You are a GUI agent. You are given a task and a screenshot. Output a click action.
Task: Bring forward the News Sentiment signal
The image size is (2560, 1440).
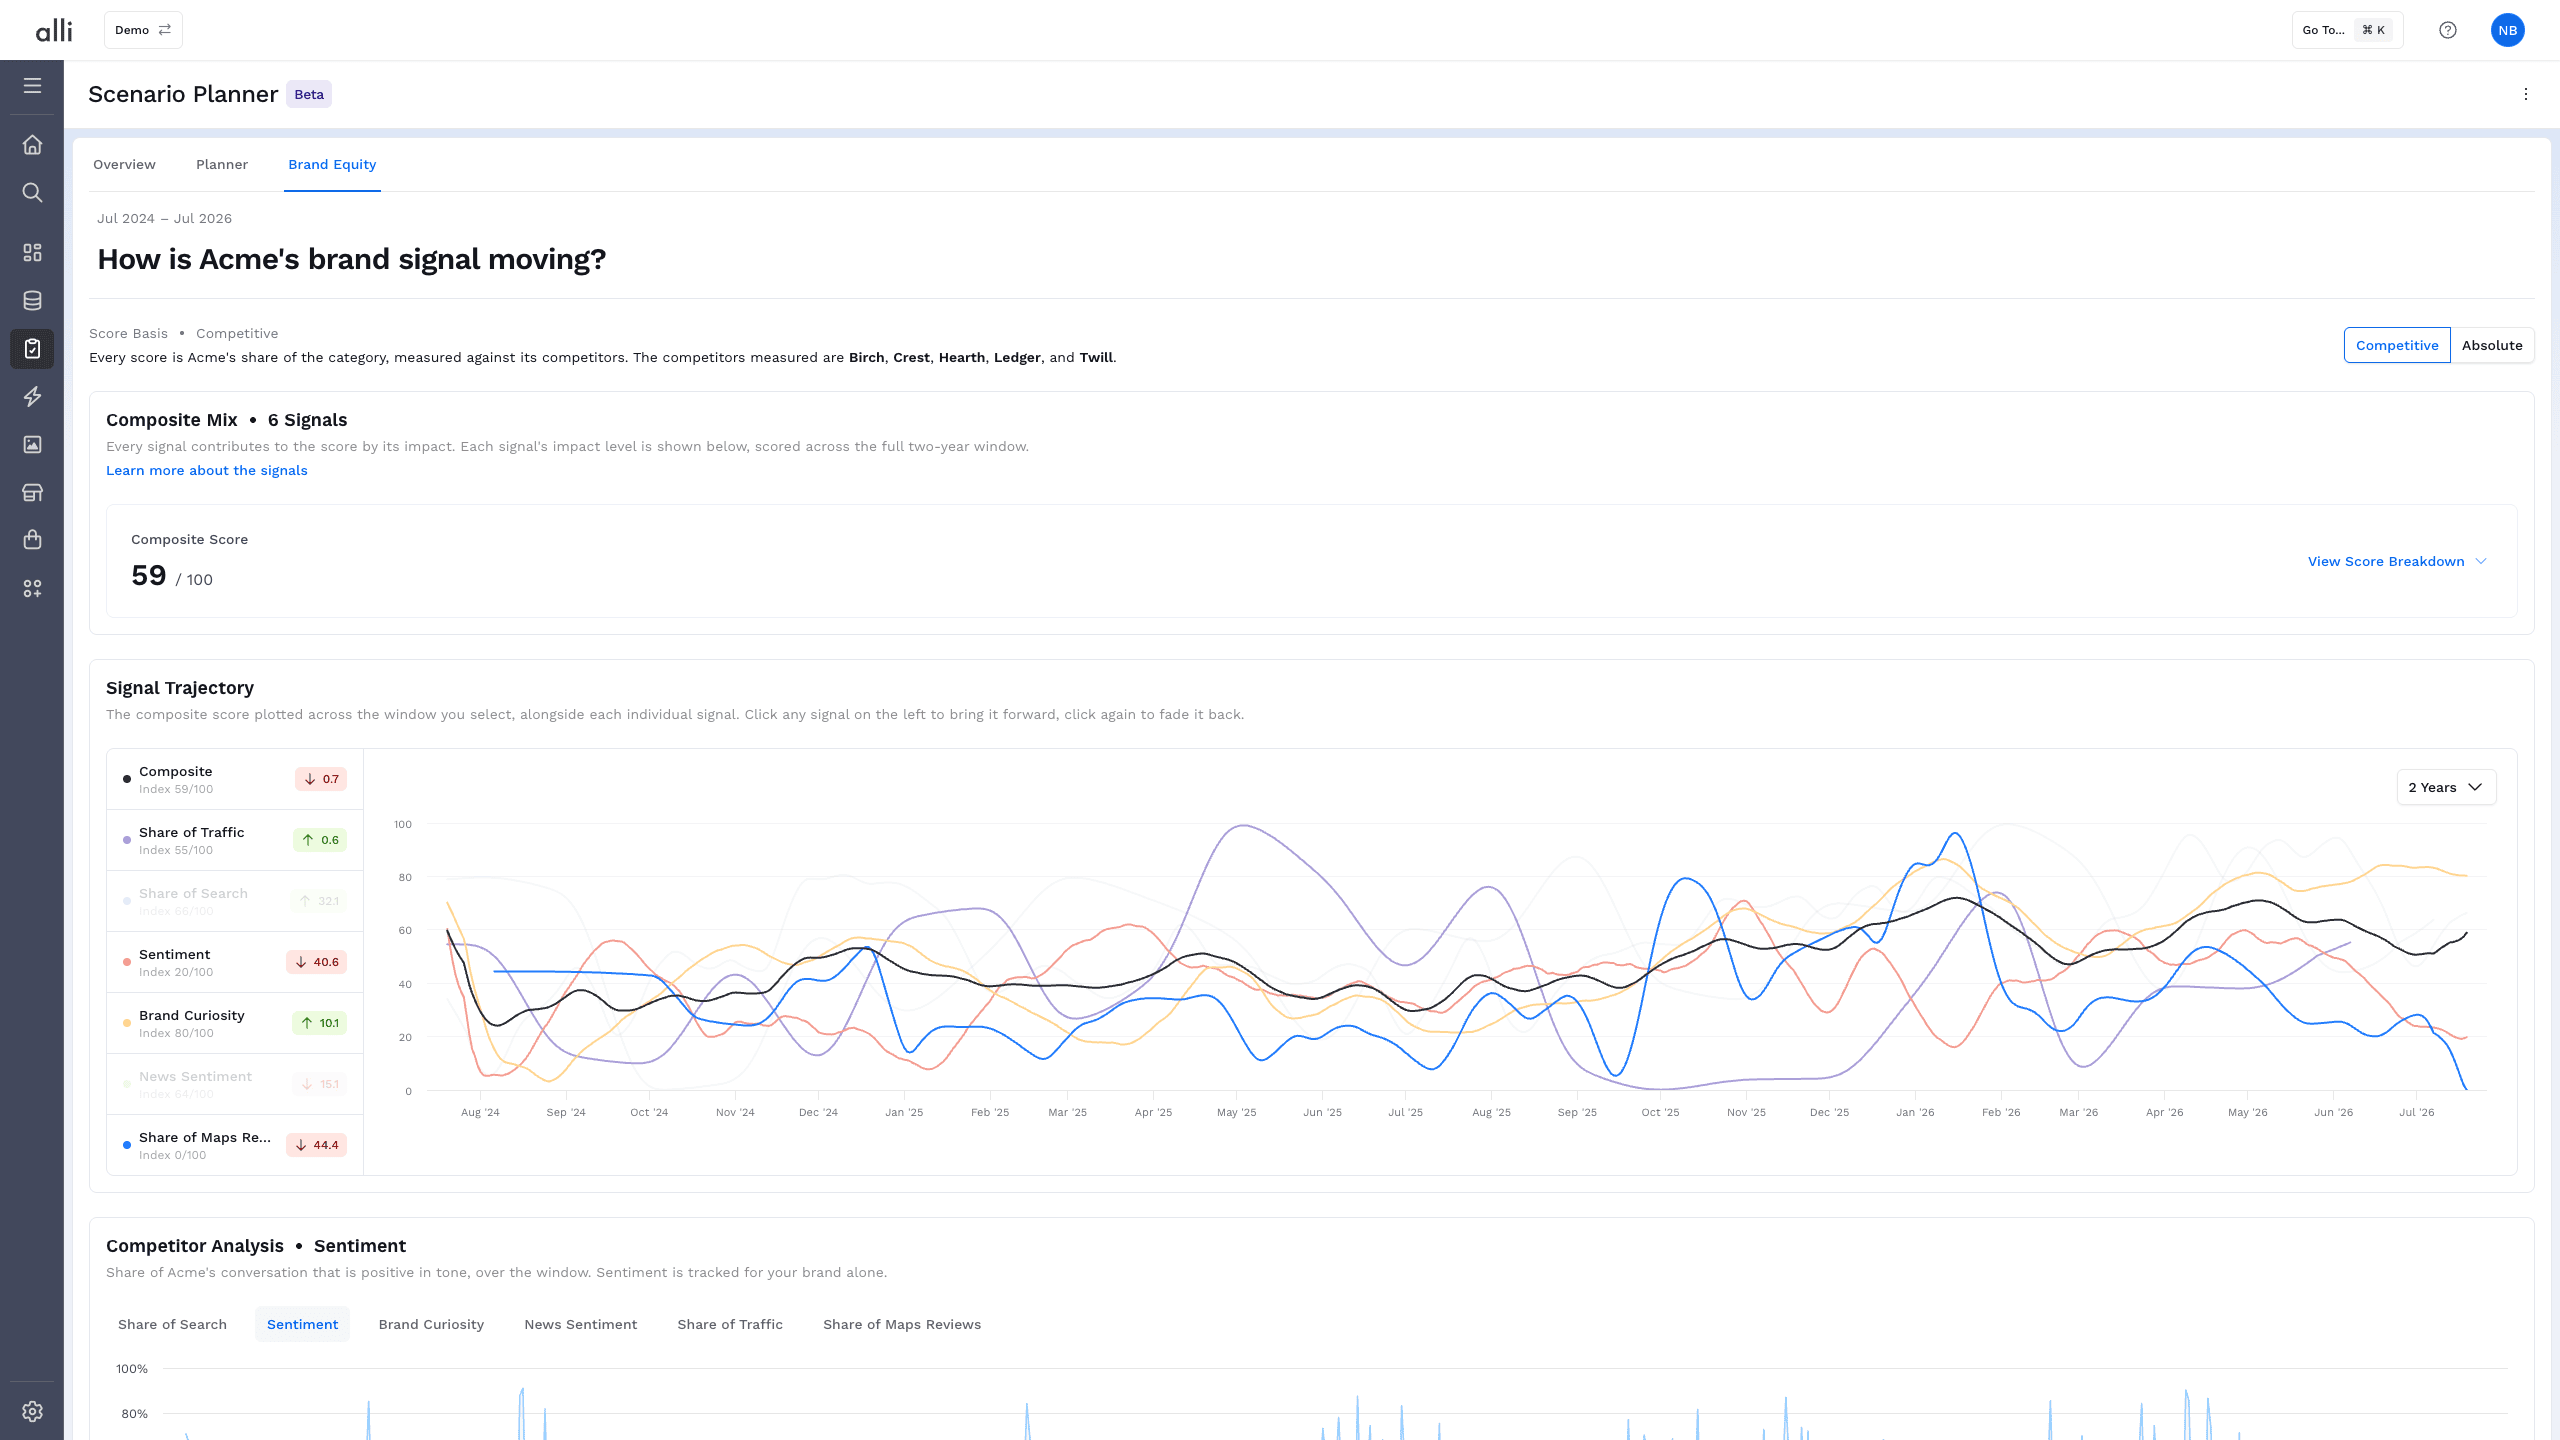235,1084
